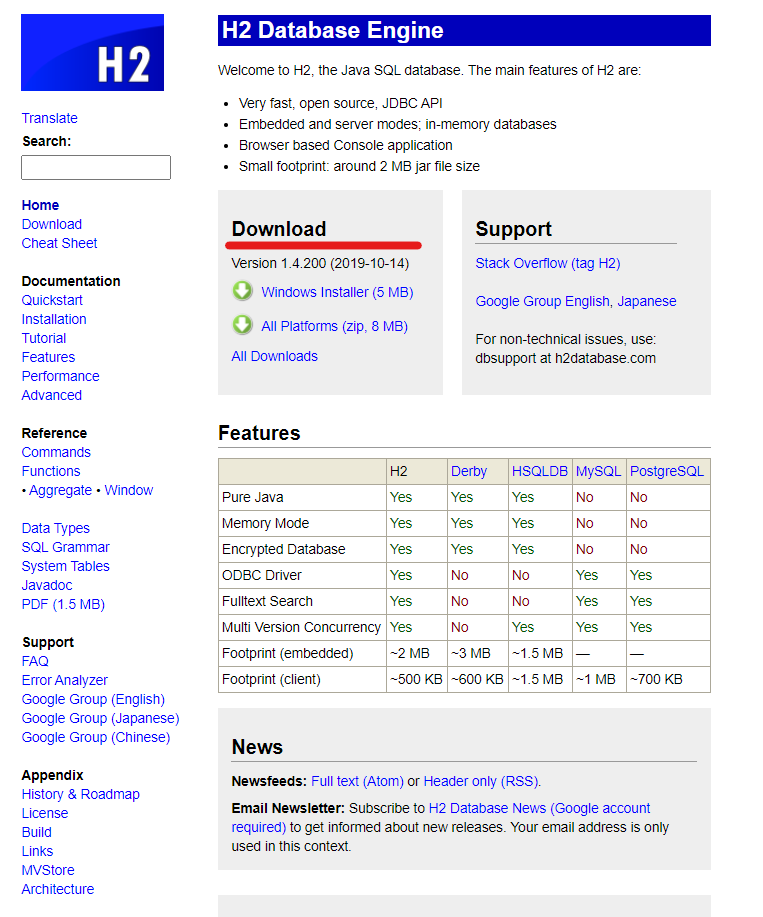Image resolution: width=763 pixels, height=917 pixels.
Task: Click the 'ODBC Driver' table row label
Action: 261,575
